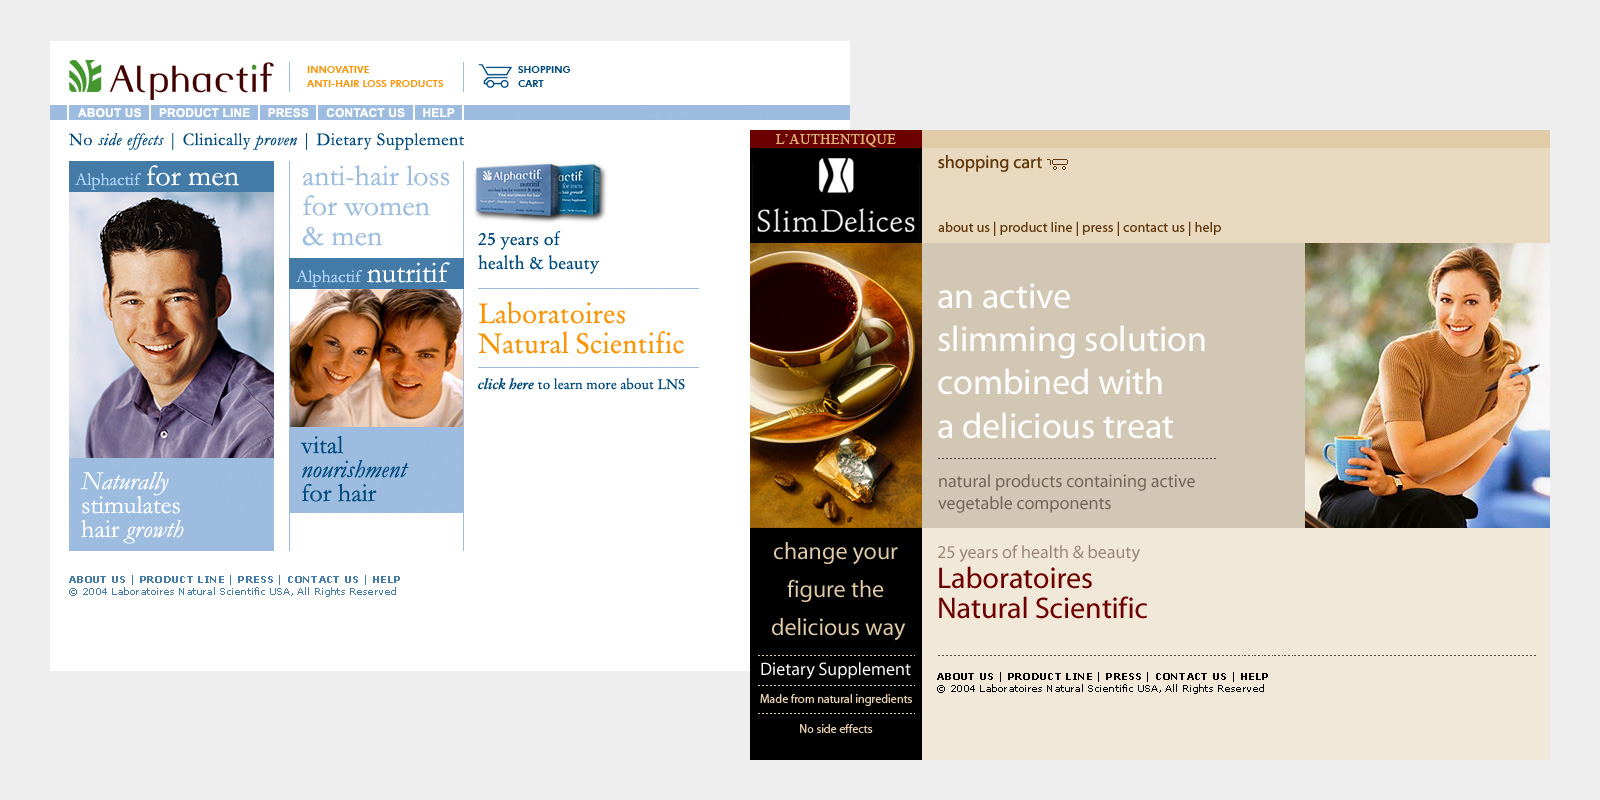Image resolution: width=1600 pixels, height=800 pixels.
Task: Click the Alphactif shopping cart icon
Action: coord(494,76)
